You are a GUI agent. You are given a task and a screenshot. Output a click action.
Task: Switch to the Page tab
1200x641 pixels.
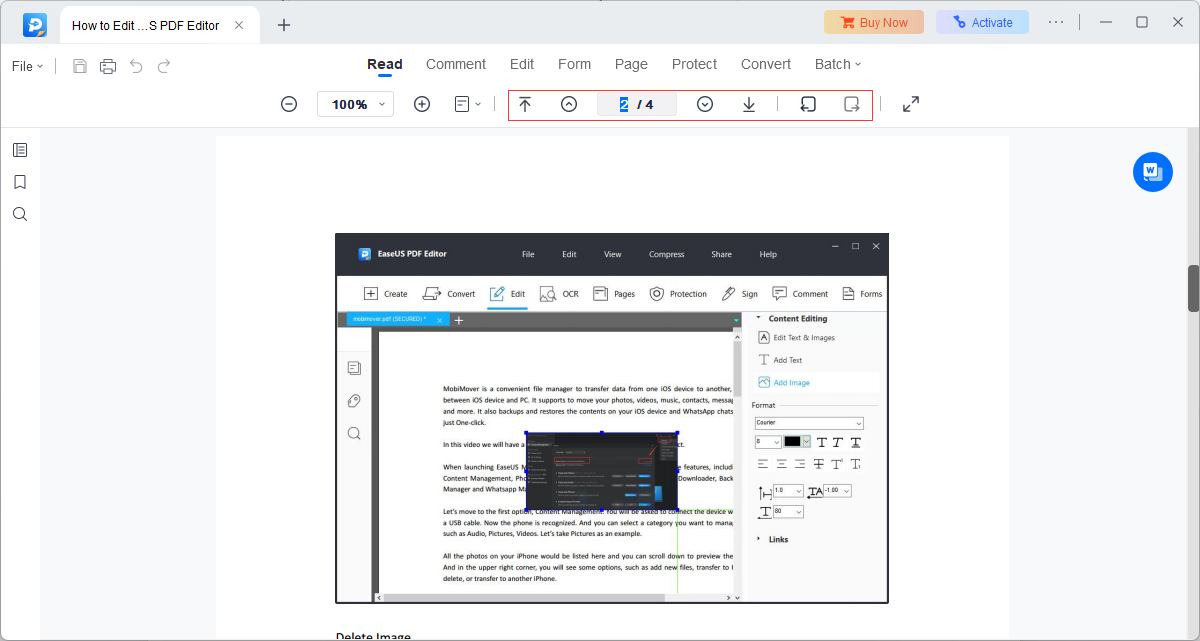tap(631, 64)
